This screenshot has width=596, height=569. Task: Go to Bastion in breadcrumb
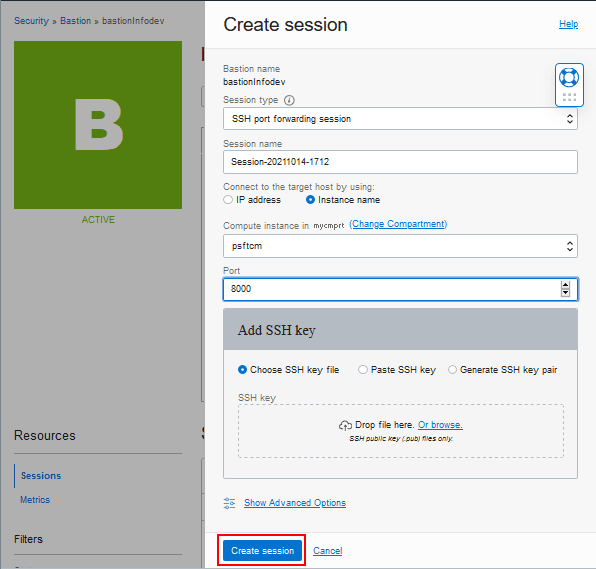click(x=76, y=21)
